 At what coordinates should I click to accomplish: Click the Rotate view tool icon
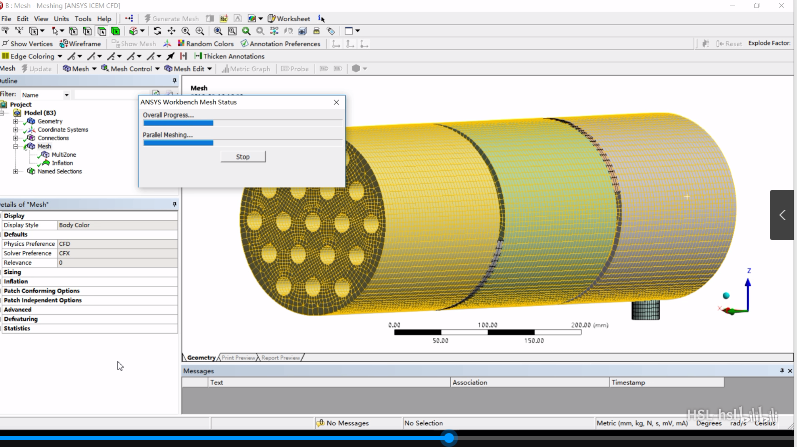(x=157, y=31)
